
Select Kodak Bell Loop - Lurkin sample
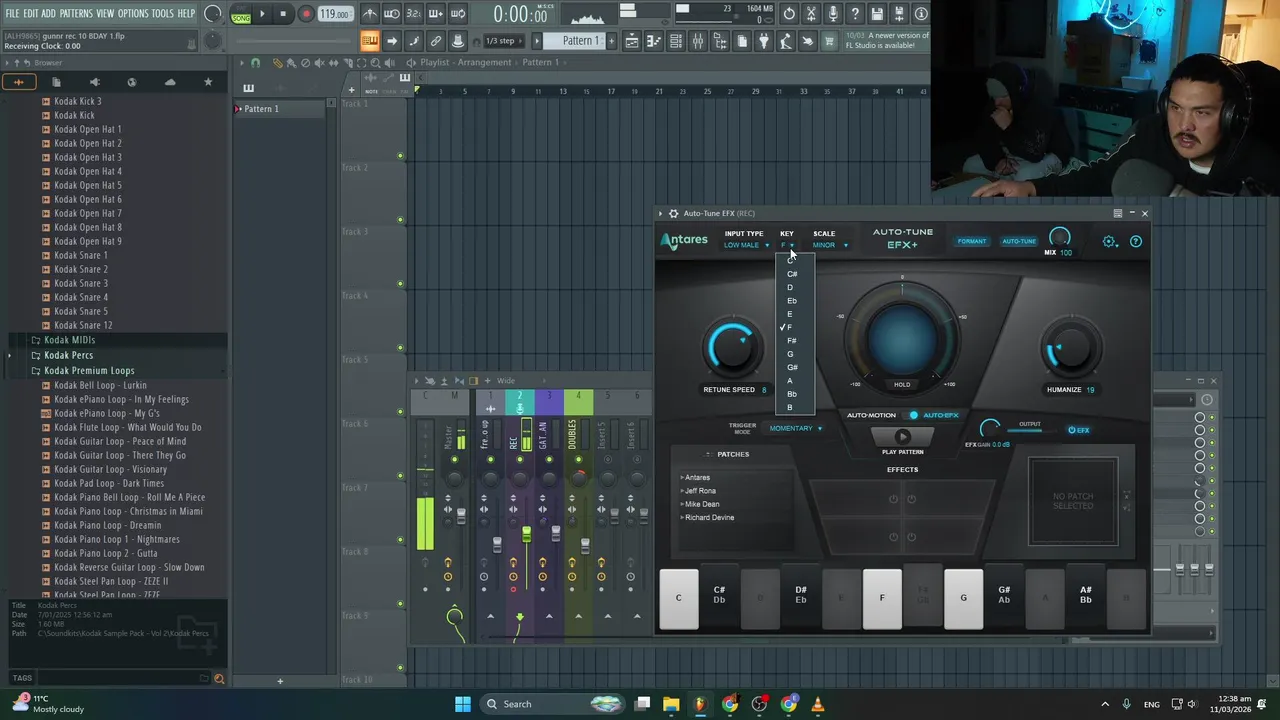click(100, 385)
